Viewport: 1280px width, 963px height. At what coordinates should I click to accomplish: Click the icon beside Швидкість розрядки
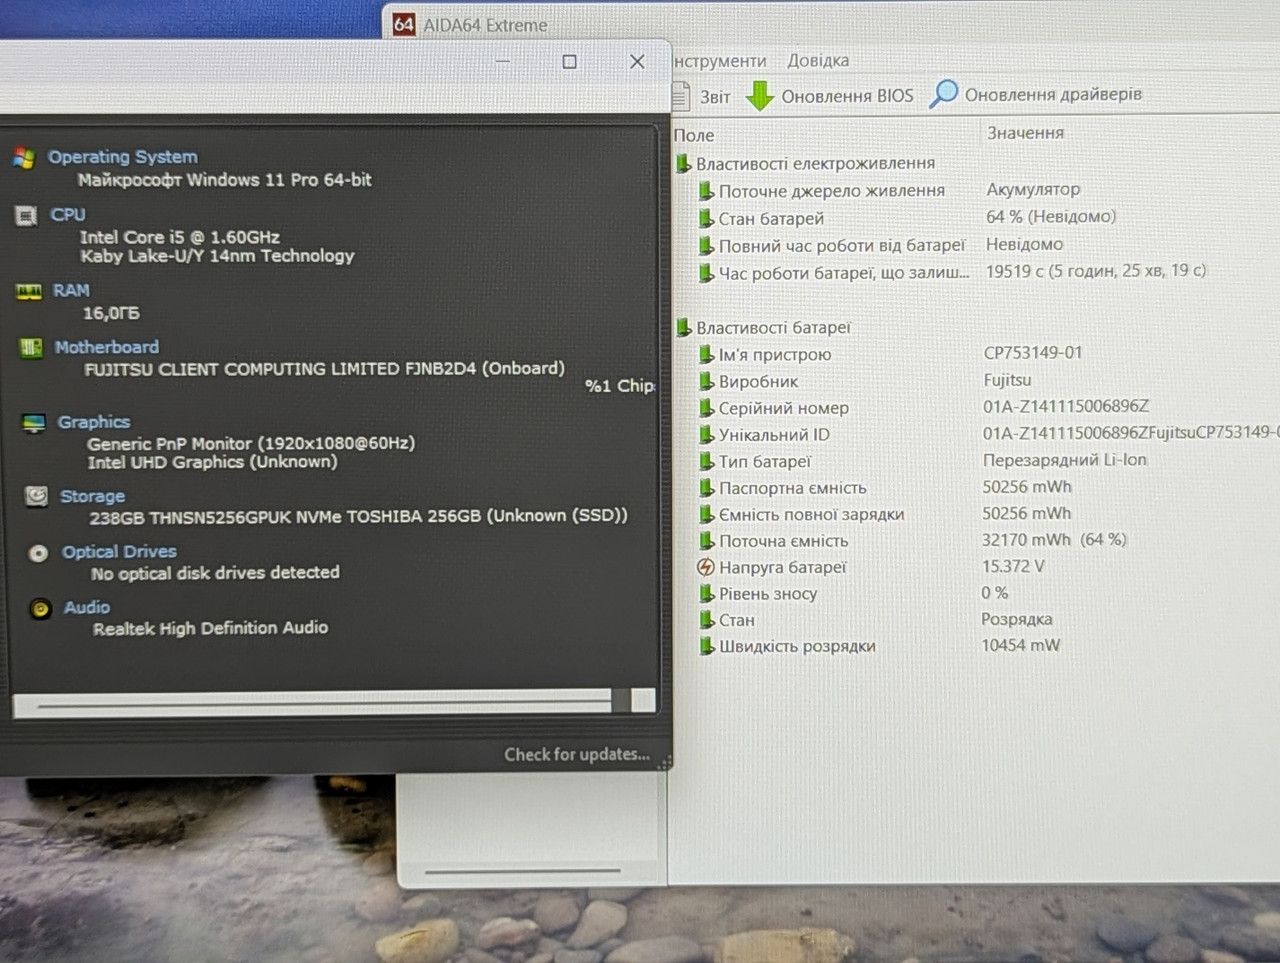click(707, 646)
